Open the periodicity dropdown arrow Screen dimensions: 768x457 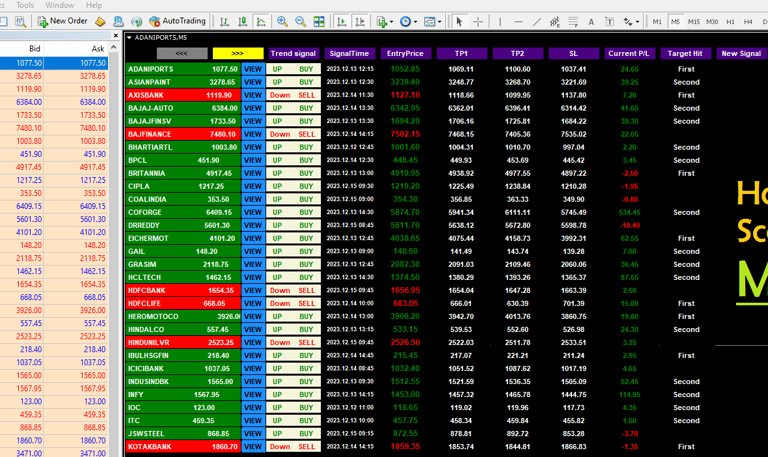[415, 22]
